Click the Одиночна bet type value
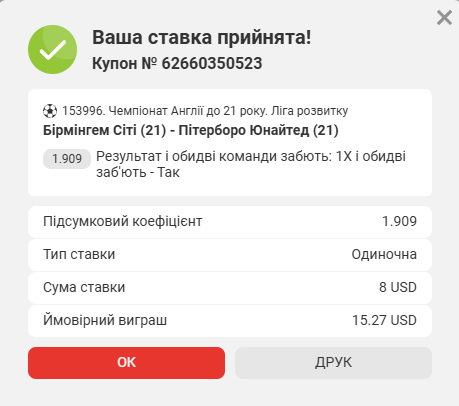This screenshot has width=459, height=406. [x=384, y=255]
